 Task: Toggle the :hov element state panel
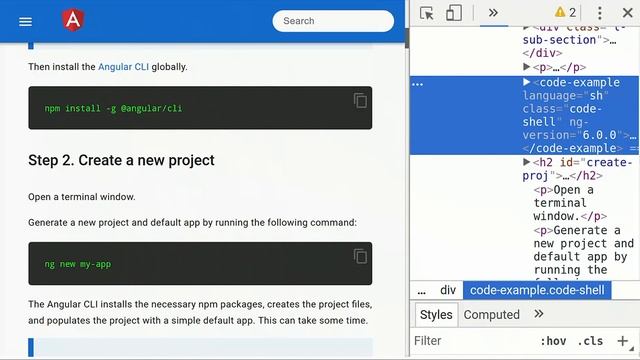click(553, 341)
